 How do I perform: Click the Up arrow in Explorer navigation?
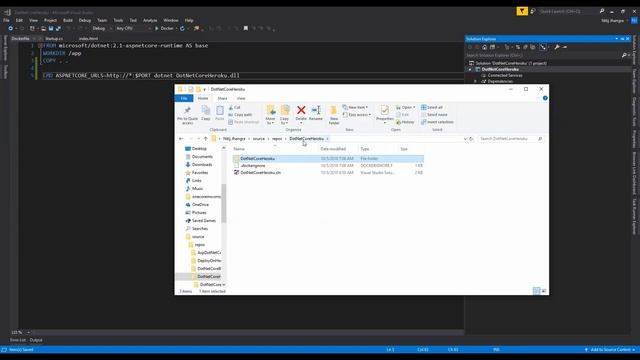coord(205,139)
